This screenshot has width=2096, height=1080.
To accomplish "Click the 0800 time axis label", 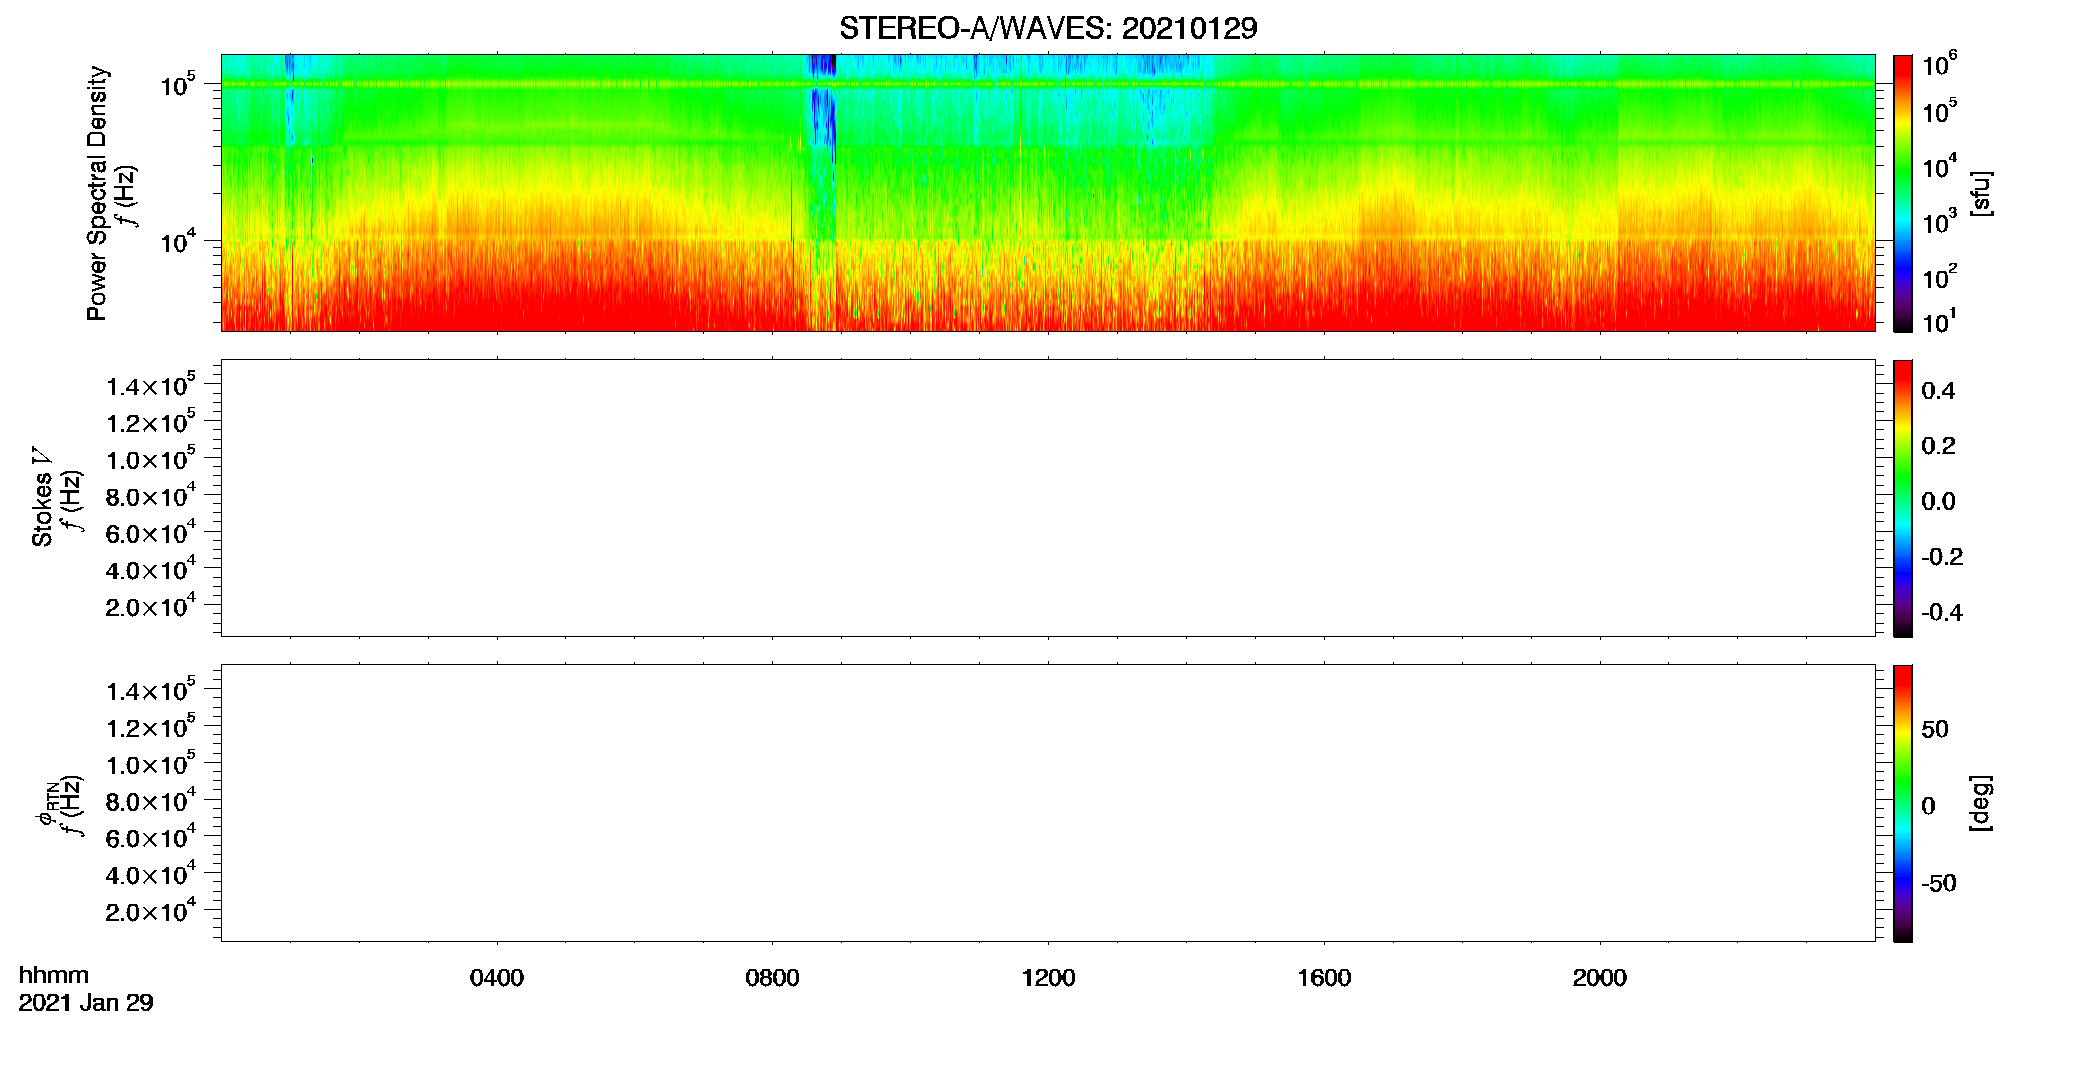I will click(772, 978).
